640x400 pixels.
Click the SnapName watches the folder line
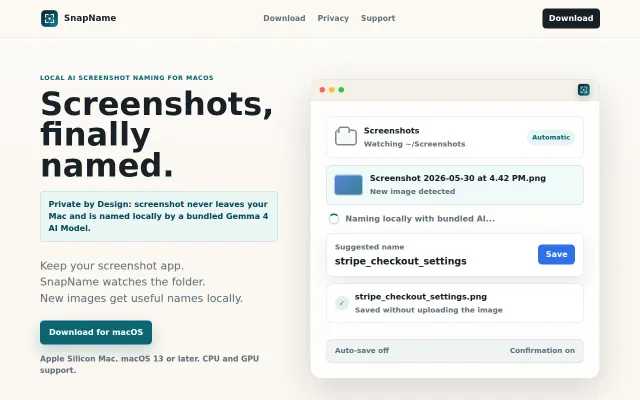coord(122,282)
